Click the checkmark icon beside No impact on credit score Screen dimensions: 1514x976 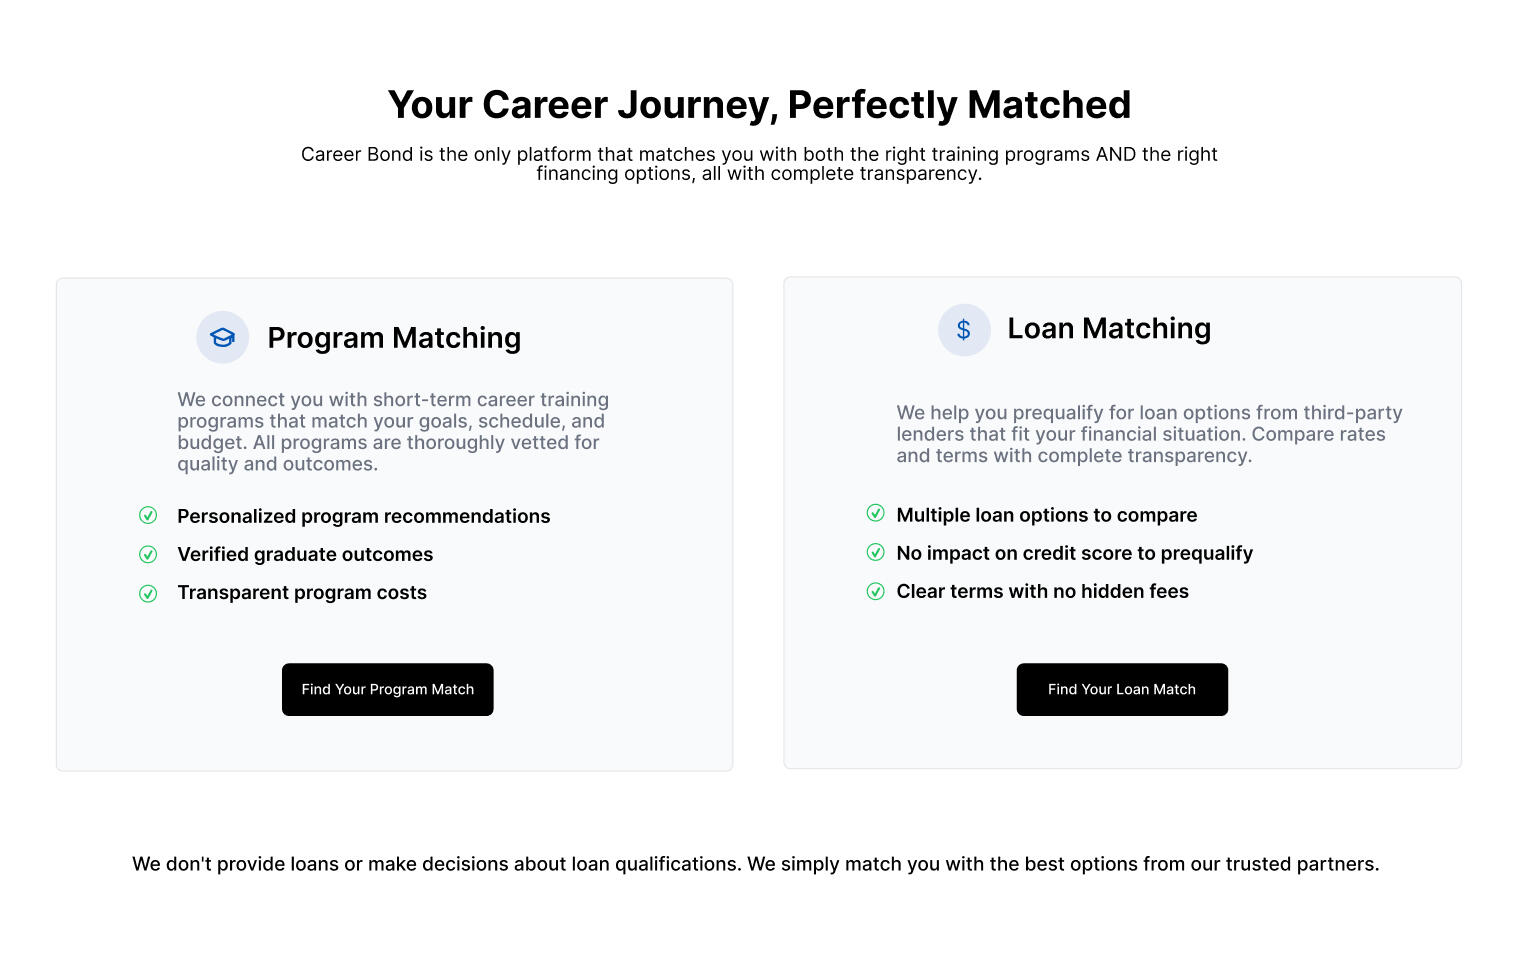pyautogui.click(x=875, y=552)
